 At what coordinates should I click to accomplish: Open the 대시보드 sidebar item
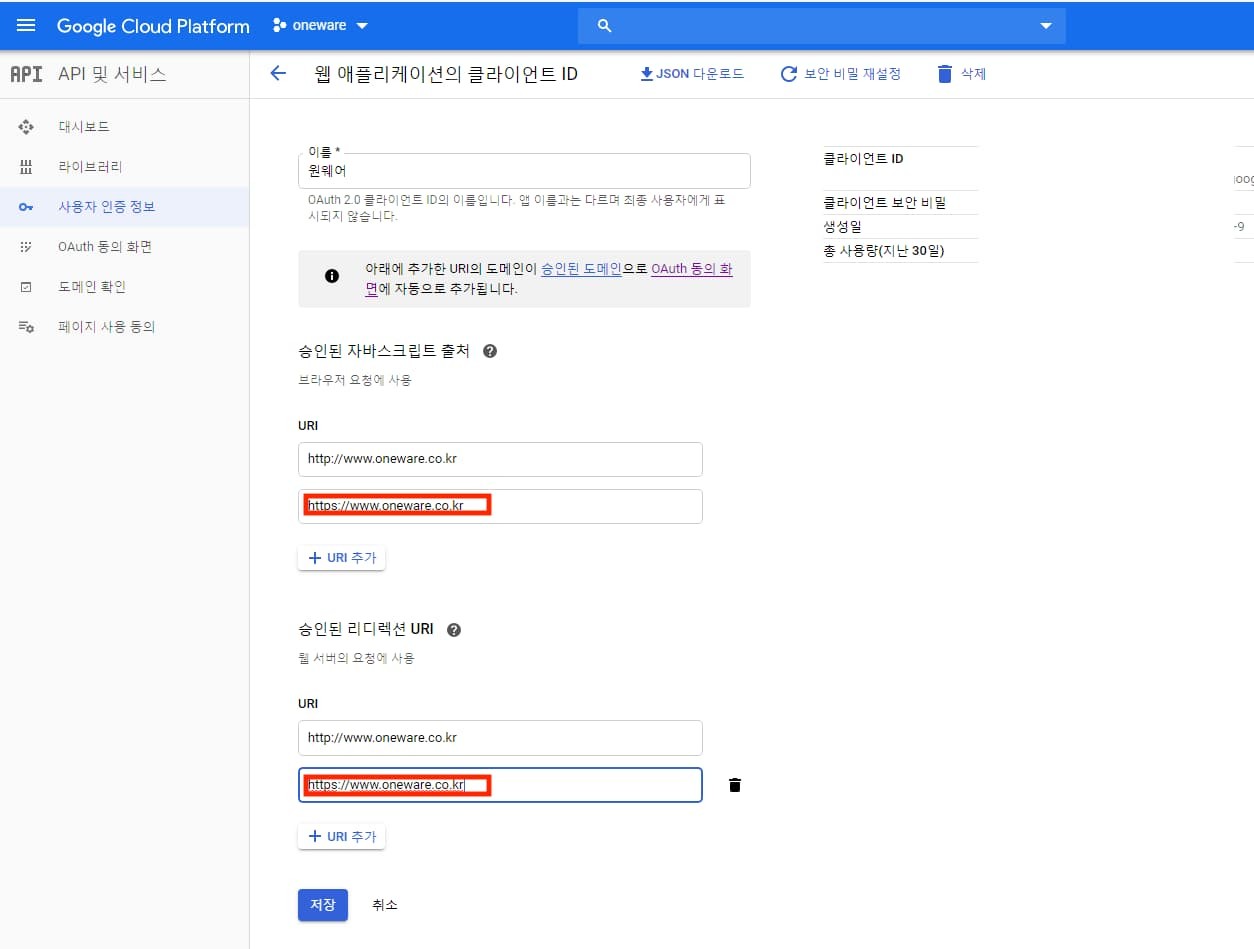point(124,127)
